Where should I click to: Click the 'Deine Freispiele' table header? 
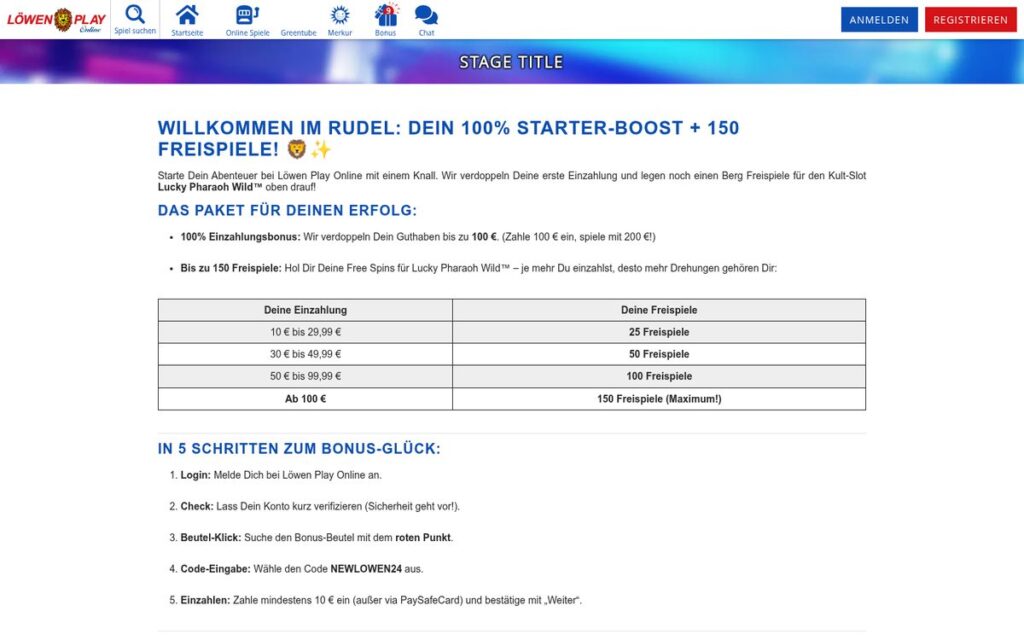(659, 310)
